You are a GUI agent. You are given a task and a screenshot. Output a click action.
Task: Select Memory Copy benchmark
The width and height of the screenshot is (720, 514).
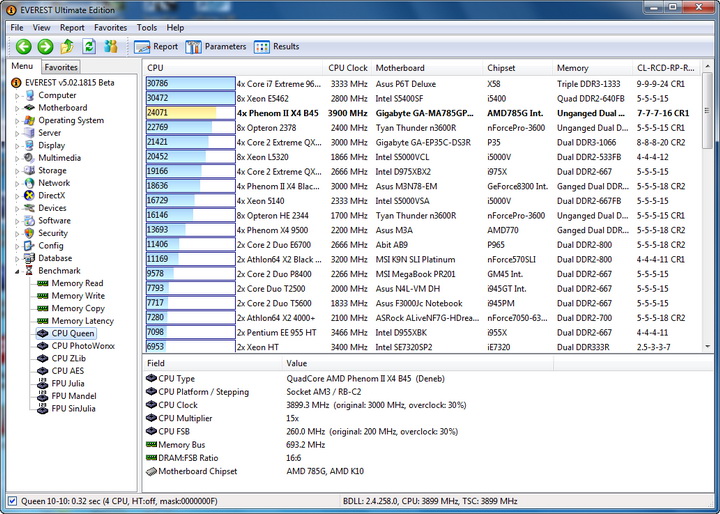(78, 308)
